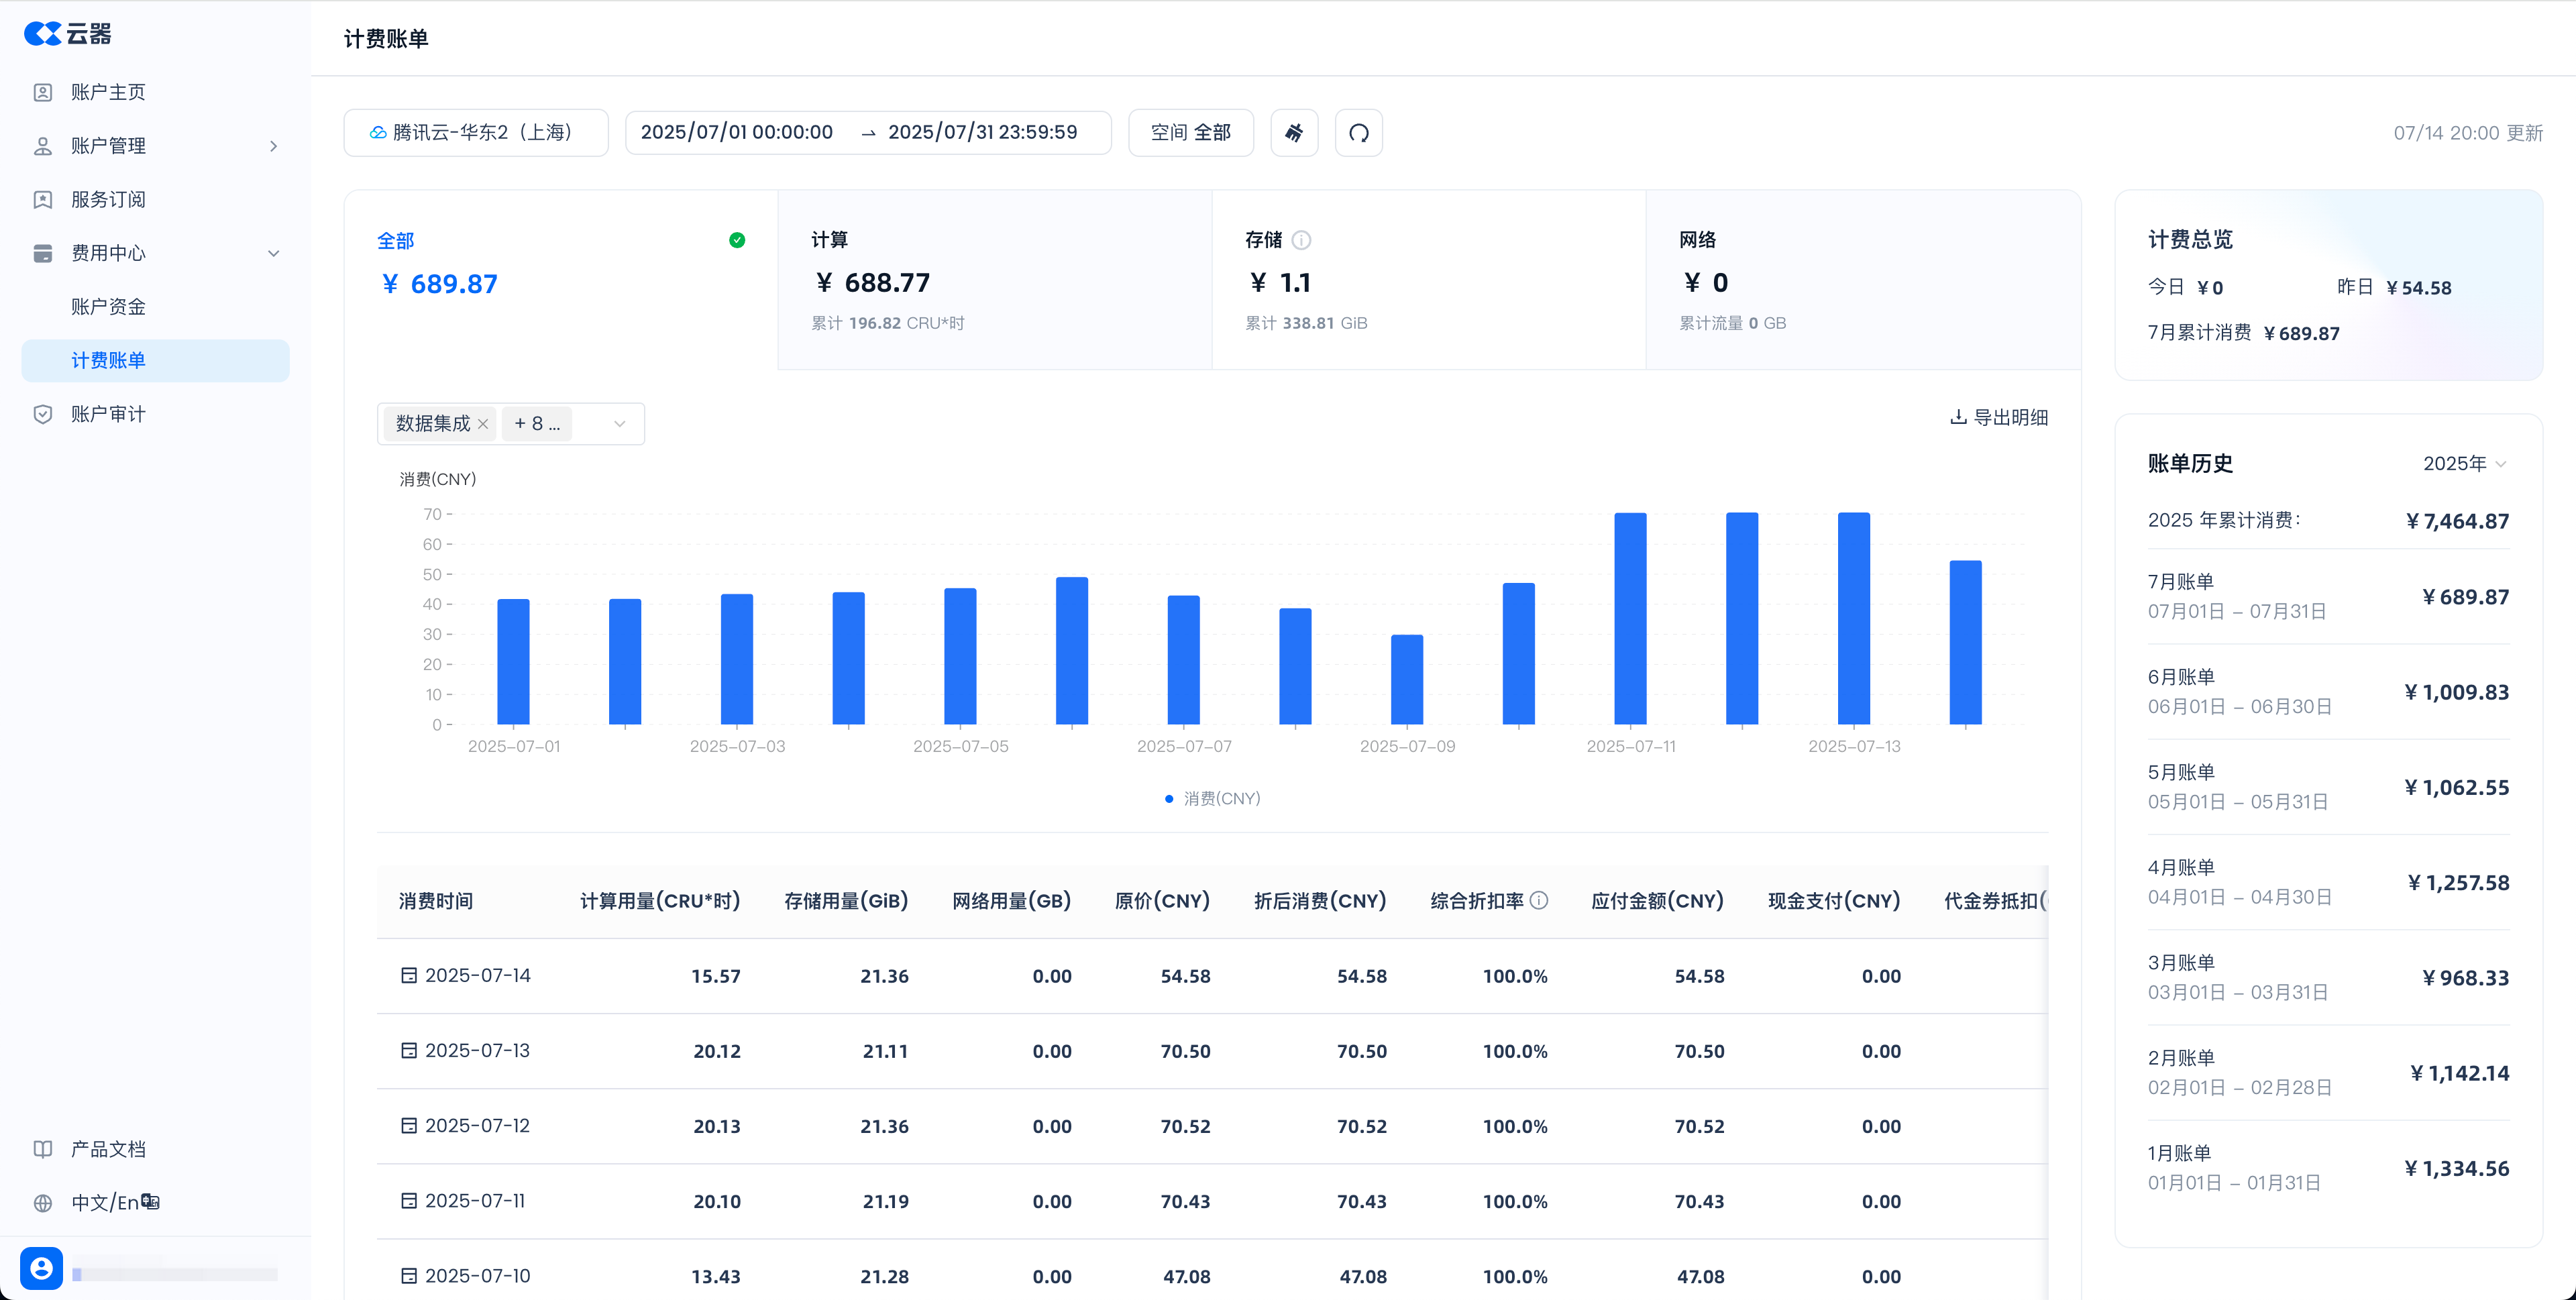
Task: Expand the 2025-07-14 row detail icon
Action: (x=408, y=975)
